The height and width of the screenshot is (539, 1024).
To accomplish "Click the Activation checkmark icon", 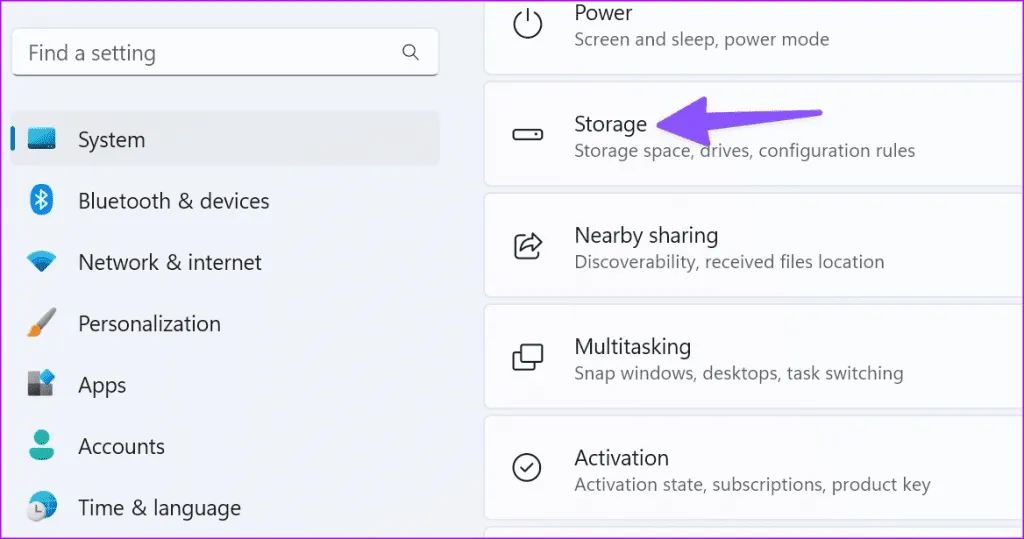I will coord(527,467).
